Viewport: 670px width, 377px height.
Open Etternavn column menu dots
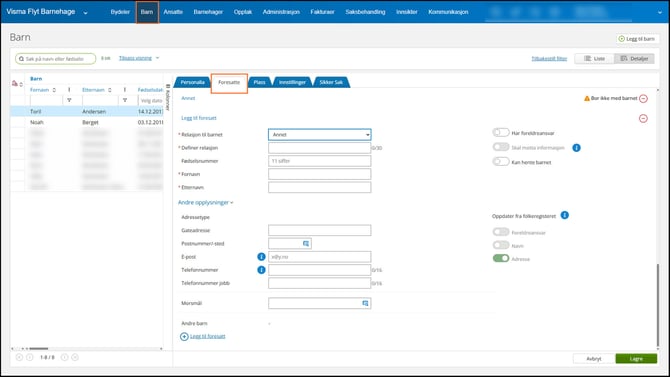(124, 90)
